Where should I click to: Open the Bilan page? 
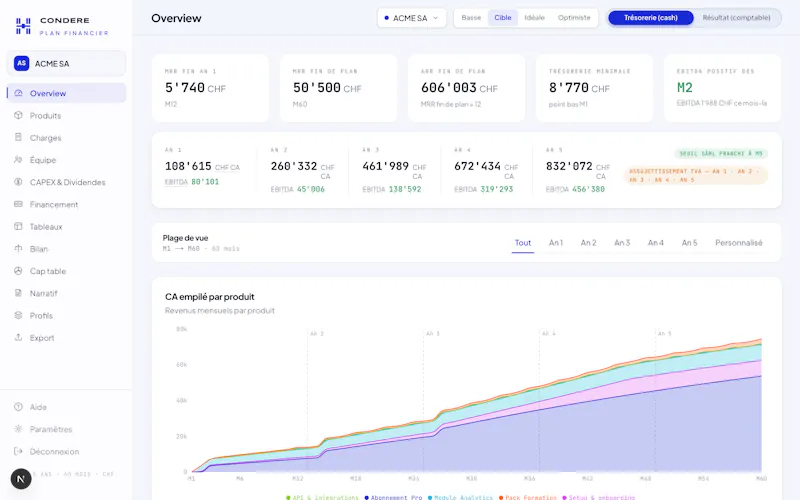point(66,248)
